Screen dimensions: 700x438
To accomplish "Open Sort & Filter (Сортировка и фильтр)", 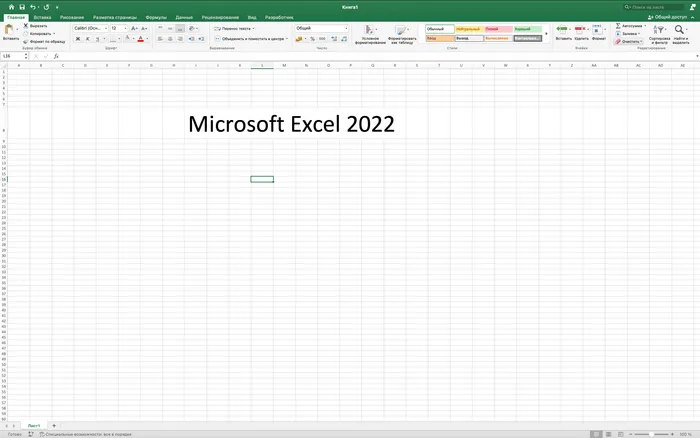I will [x=659, y=34].
